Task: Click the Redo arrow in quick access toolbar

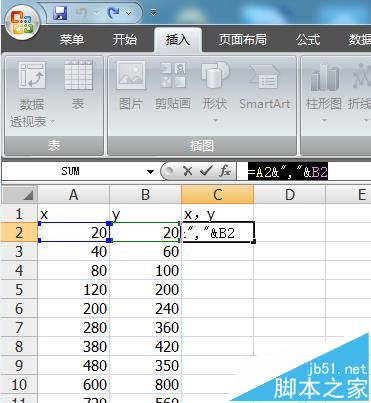Action: (114, 13)
